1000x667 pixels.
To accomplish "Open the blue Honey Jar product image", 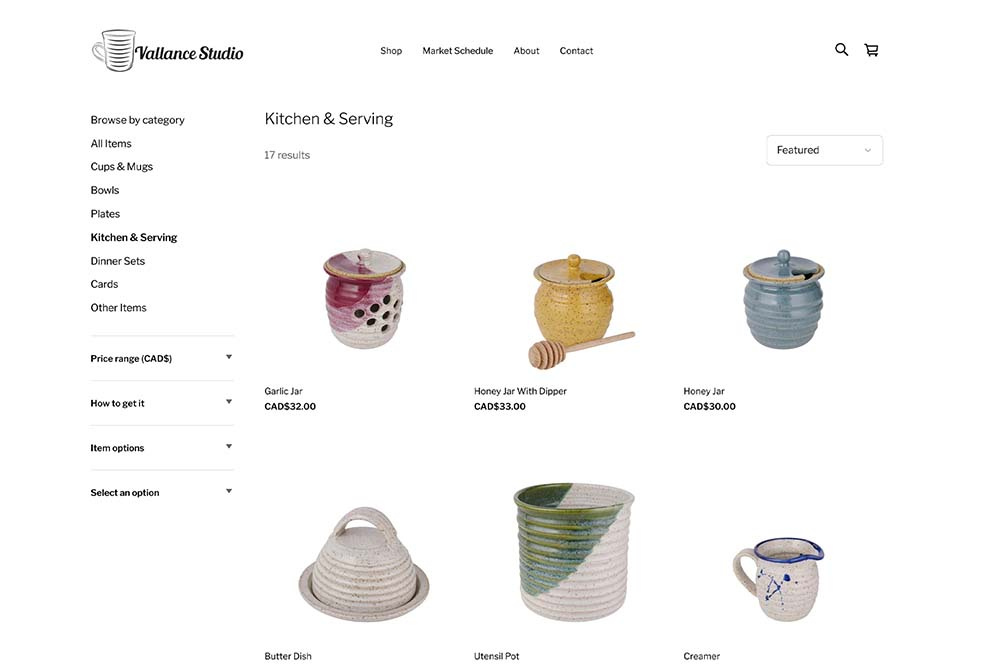I will pyautogui.click(x=783, y=299).
